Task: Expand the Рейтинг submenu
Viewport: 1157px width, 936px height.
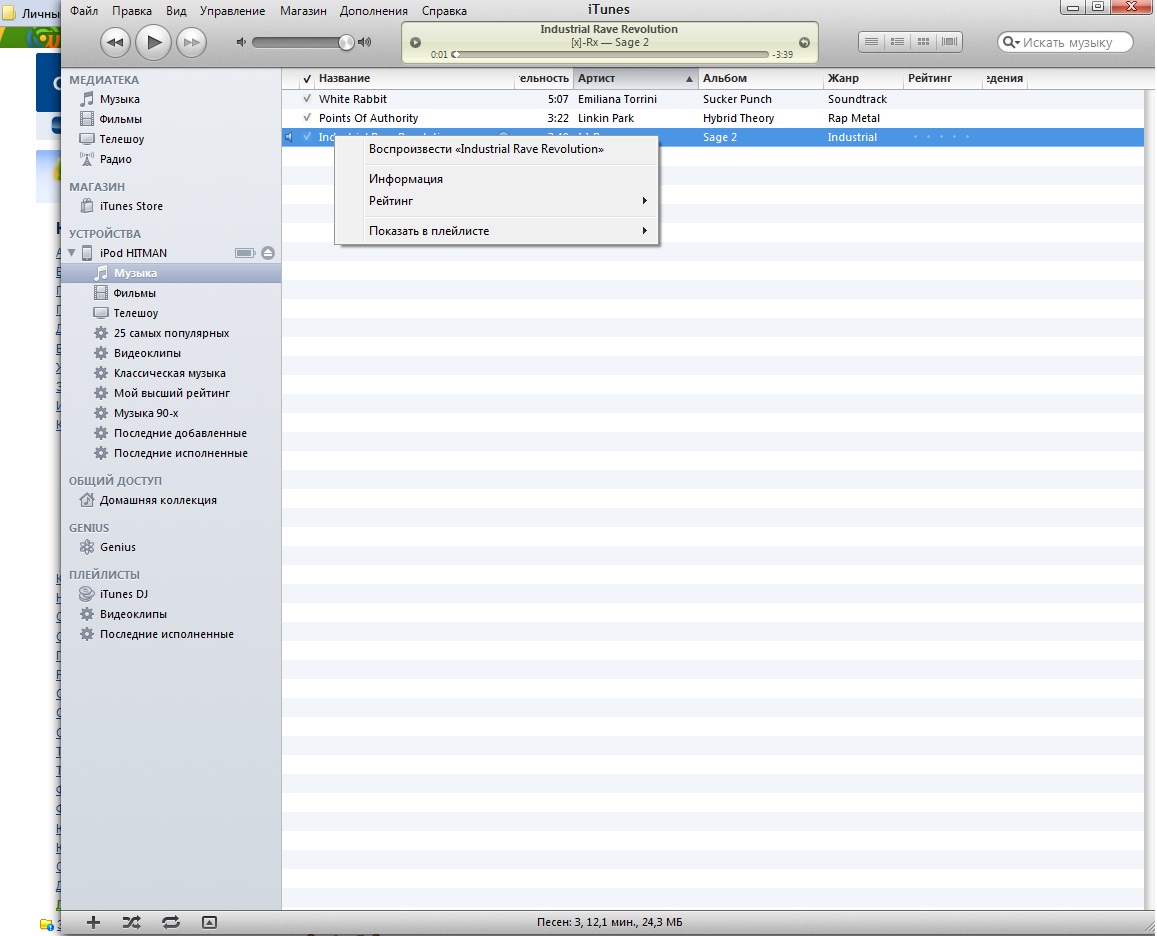Action: tap(497, 201)
